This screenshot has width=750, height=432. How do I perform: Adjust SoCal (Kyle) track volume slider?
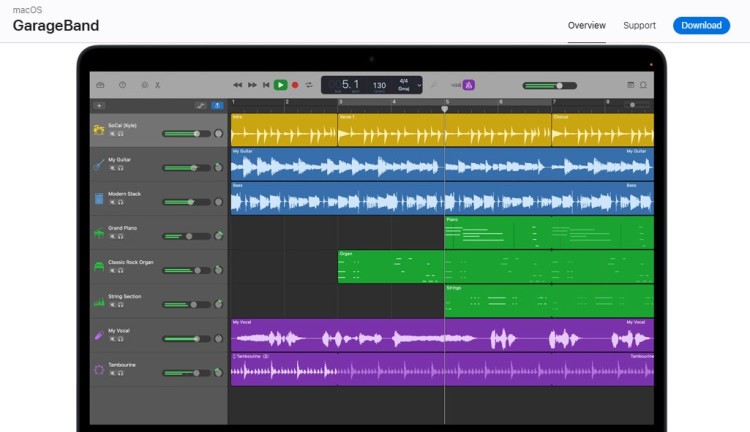click(x=187, y=134)
